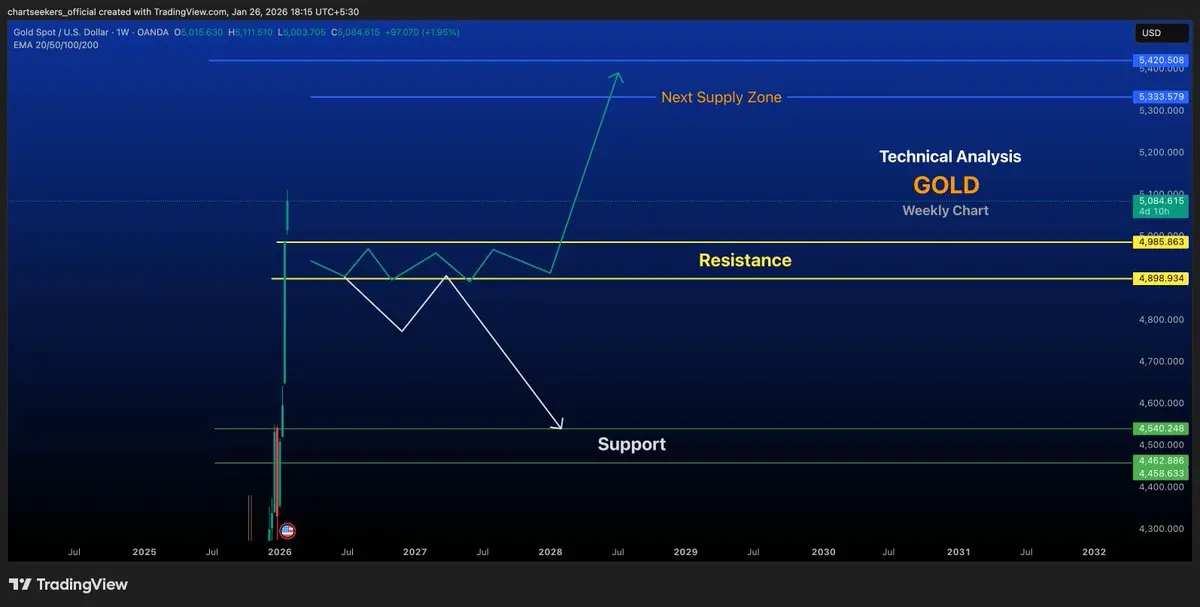Click the 5,420.508 blue price label
Viewport: 1200px width, 607px height.
(x=1160, y=61)
